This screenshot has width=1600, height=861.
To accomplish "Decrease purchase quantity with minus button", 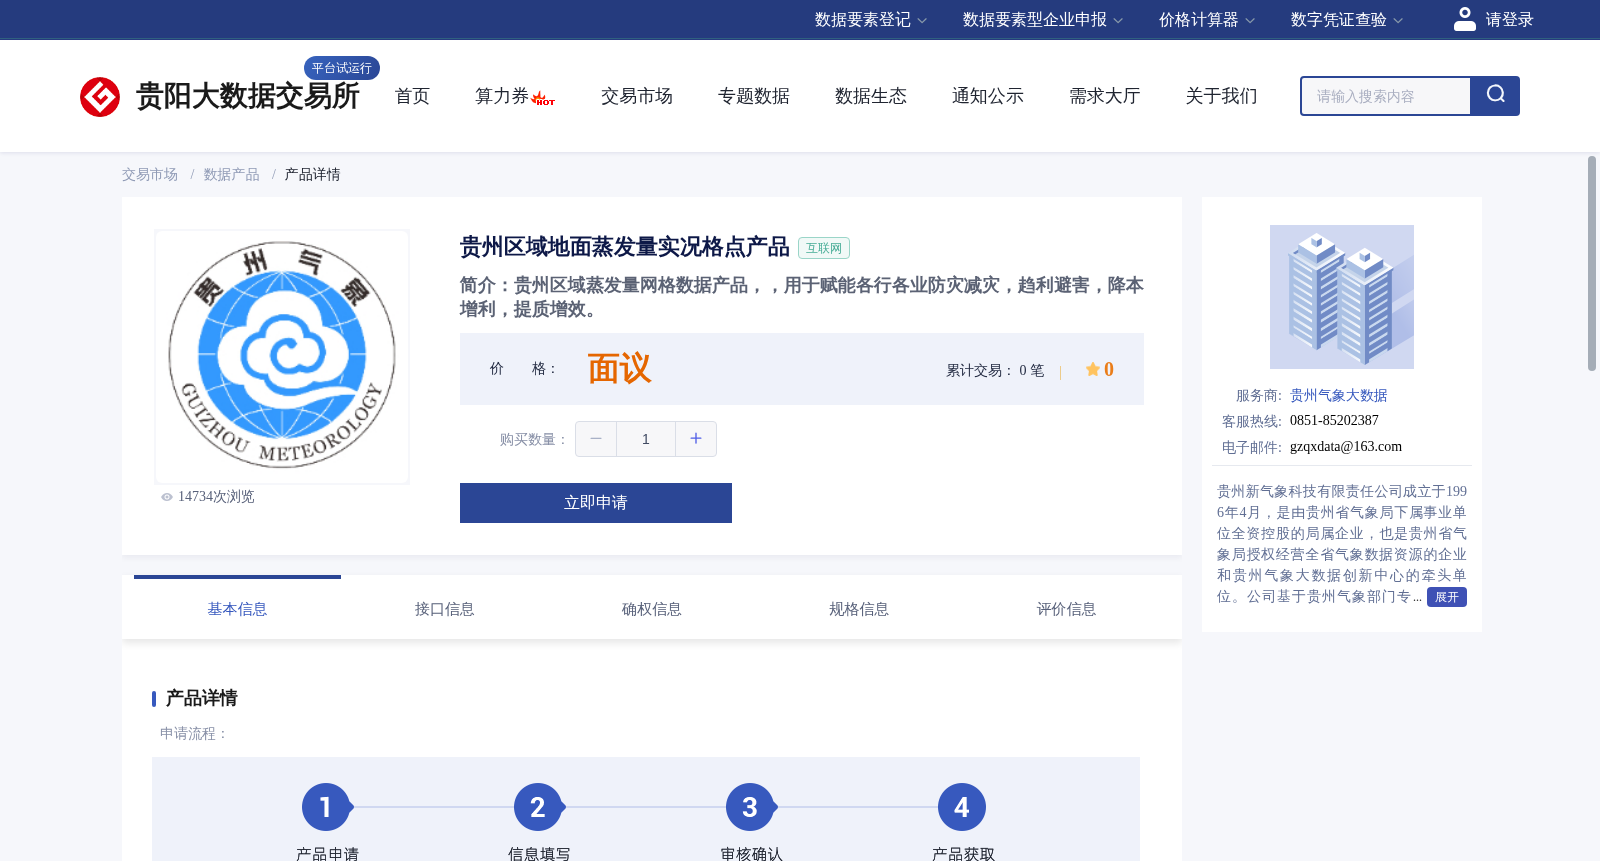I will (596, 439).
